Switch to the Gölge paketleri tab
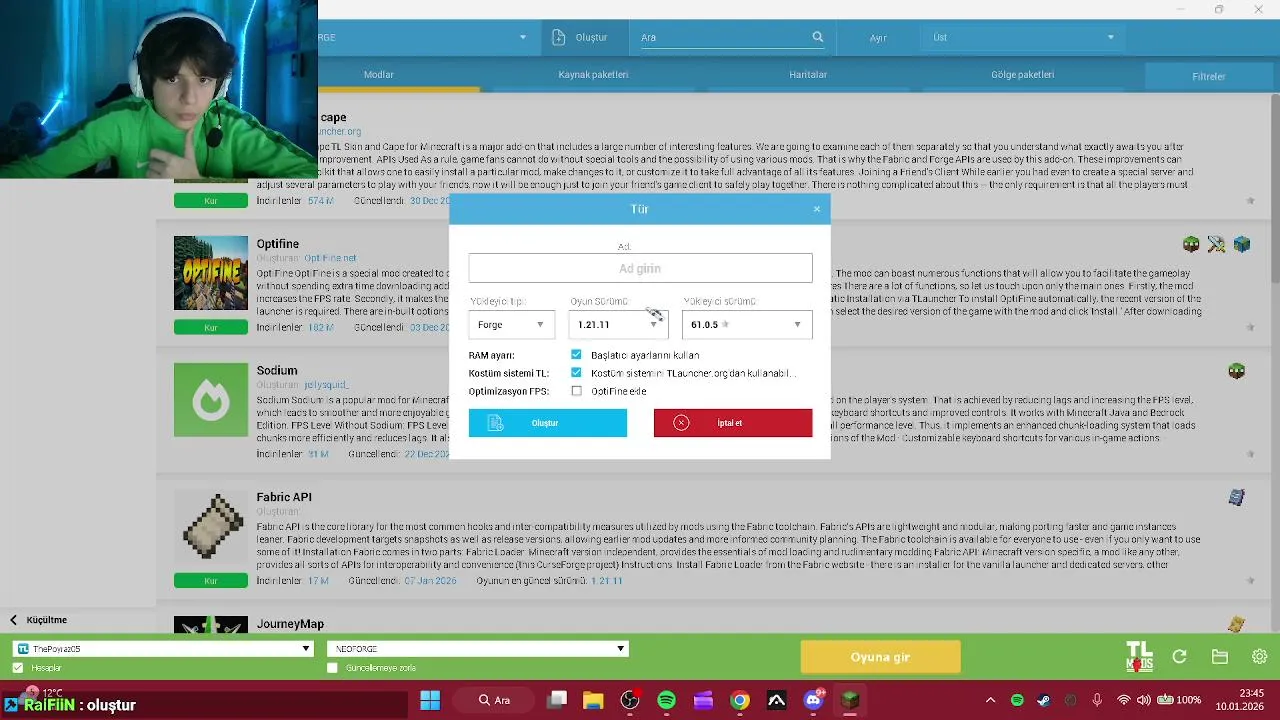1280x720 pixels. [x=1022, y=75]
